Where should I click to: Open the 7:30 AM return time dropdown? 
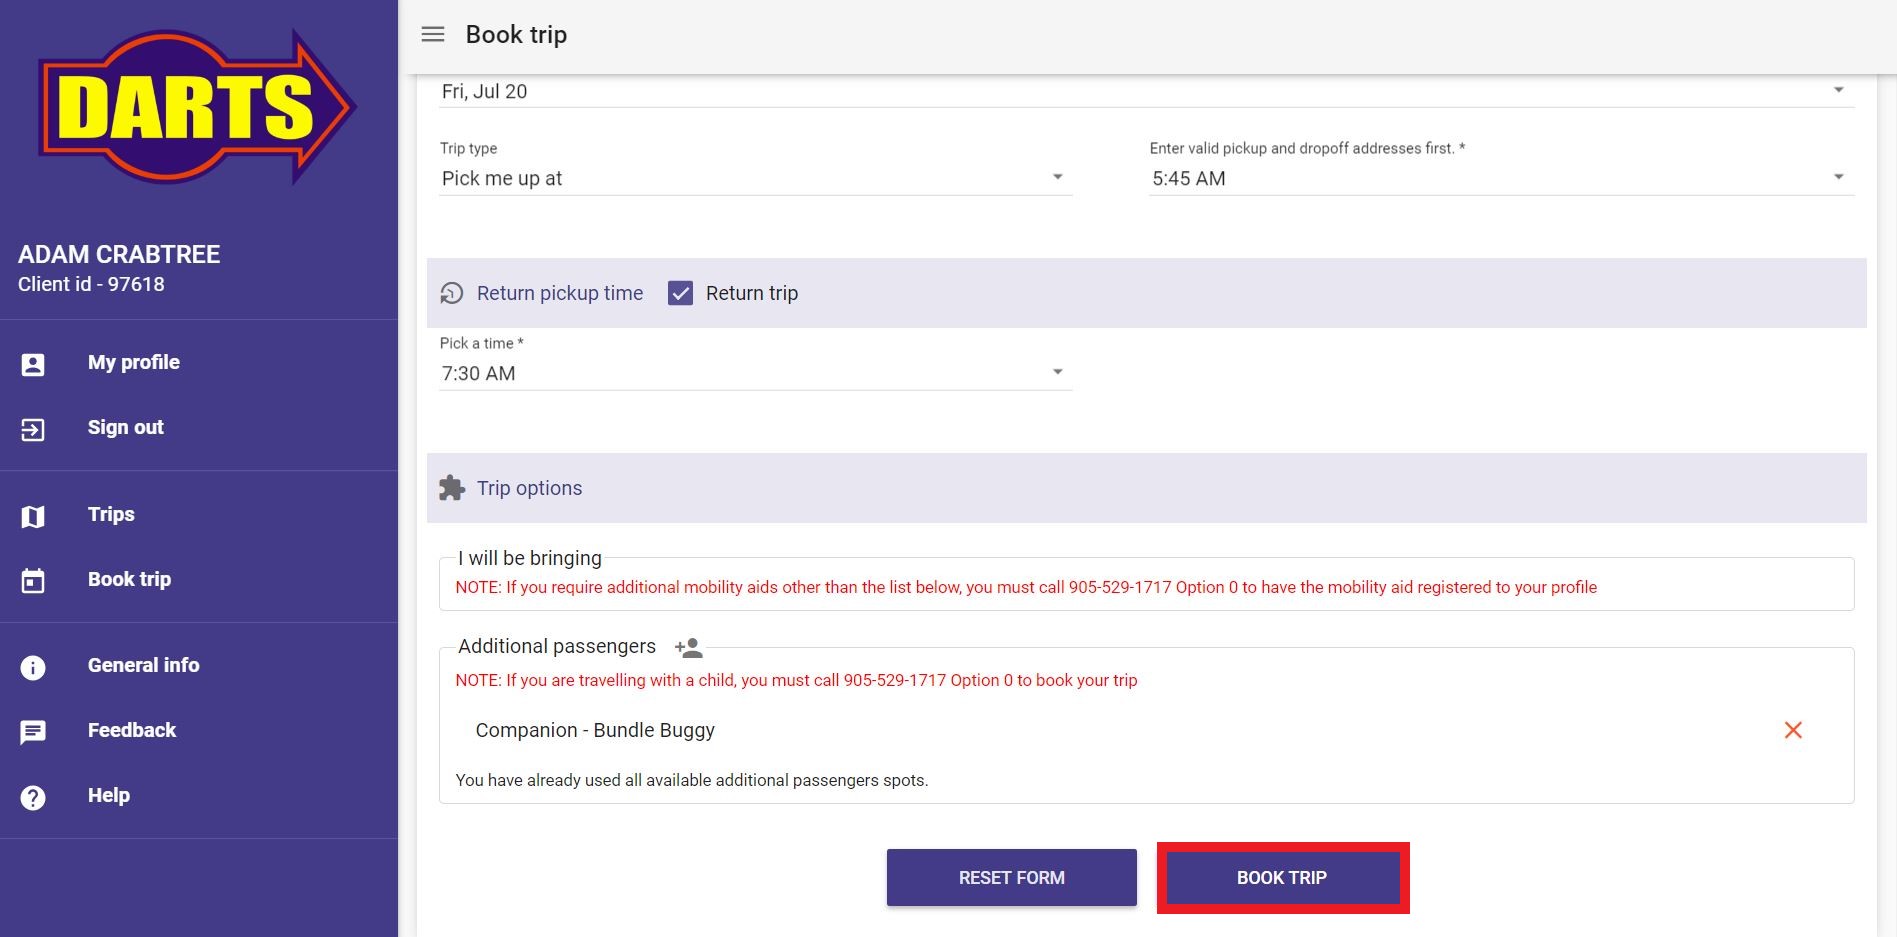click(x=756, y=373)
